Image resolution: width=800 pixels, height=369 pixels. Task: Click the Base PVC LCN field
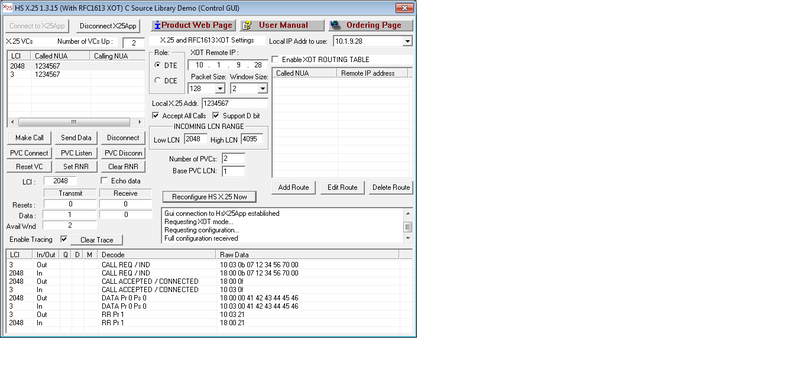[x=233, y=171]
